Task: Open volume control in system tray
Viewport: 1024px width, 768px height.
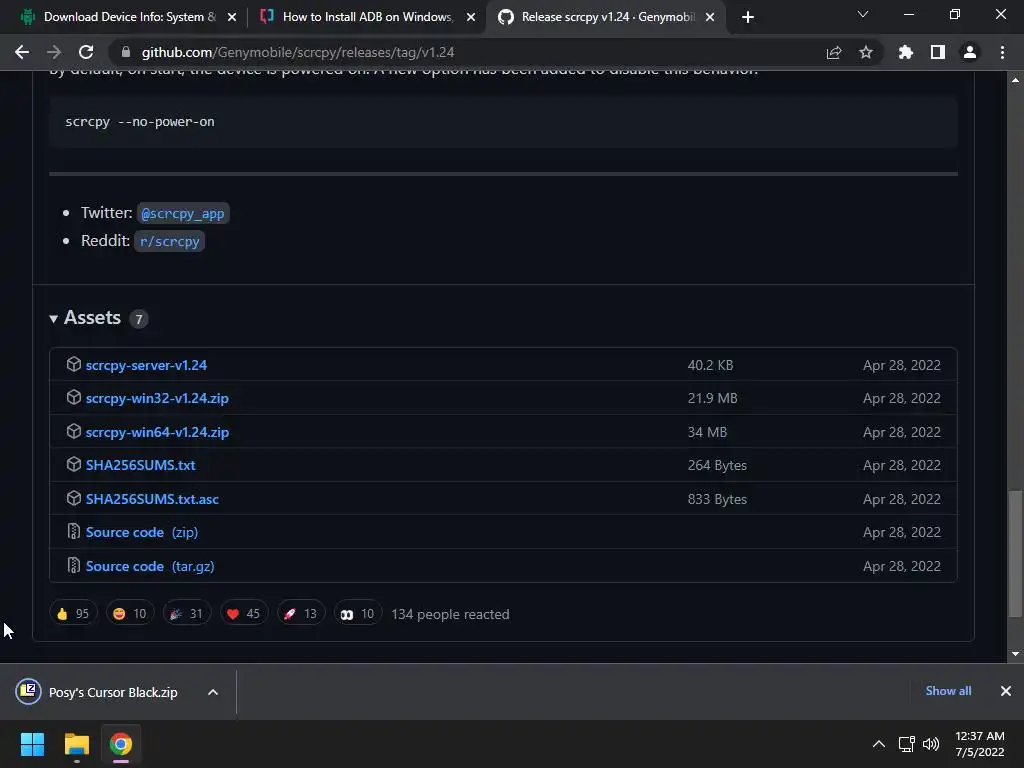Action: [931, 744]
